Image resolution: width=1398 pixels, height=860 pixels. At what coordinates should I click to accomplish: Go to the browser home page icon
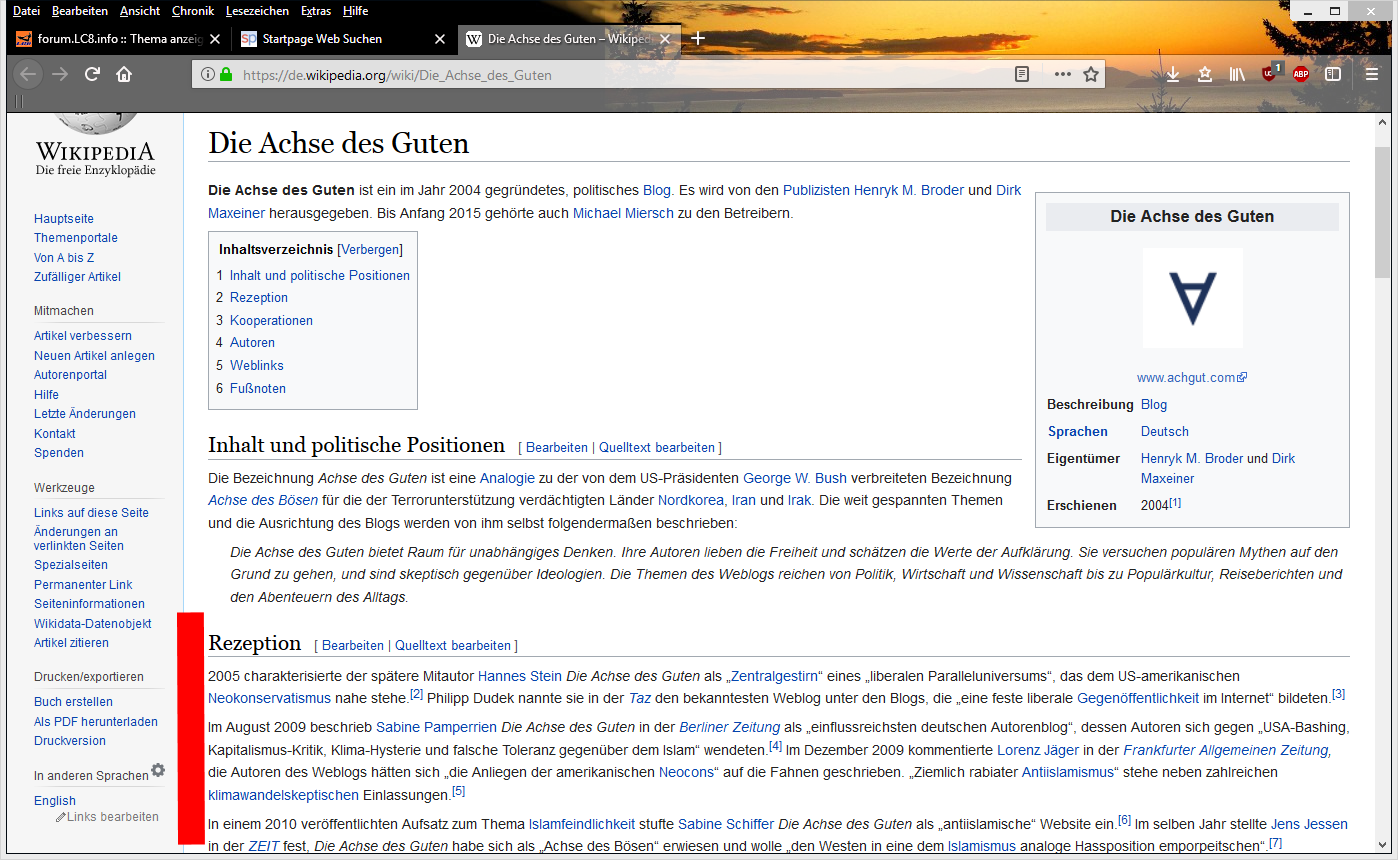pos(124,74)
